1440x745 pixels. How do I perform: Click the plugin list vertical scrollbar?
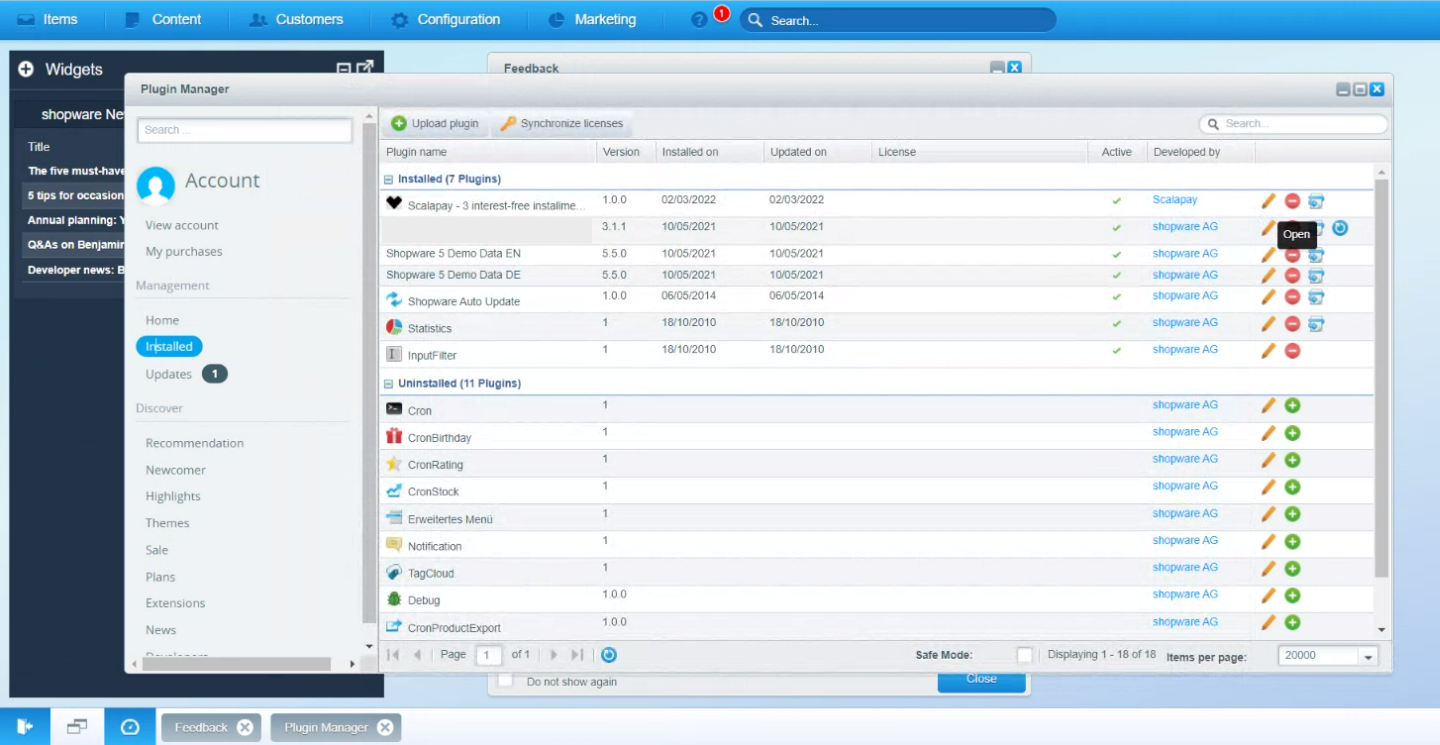1382,378
